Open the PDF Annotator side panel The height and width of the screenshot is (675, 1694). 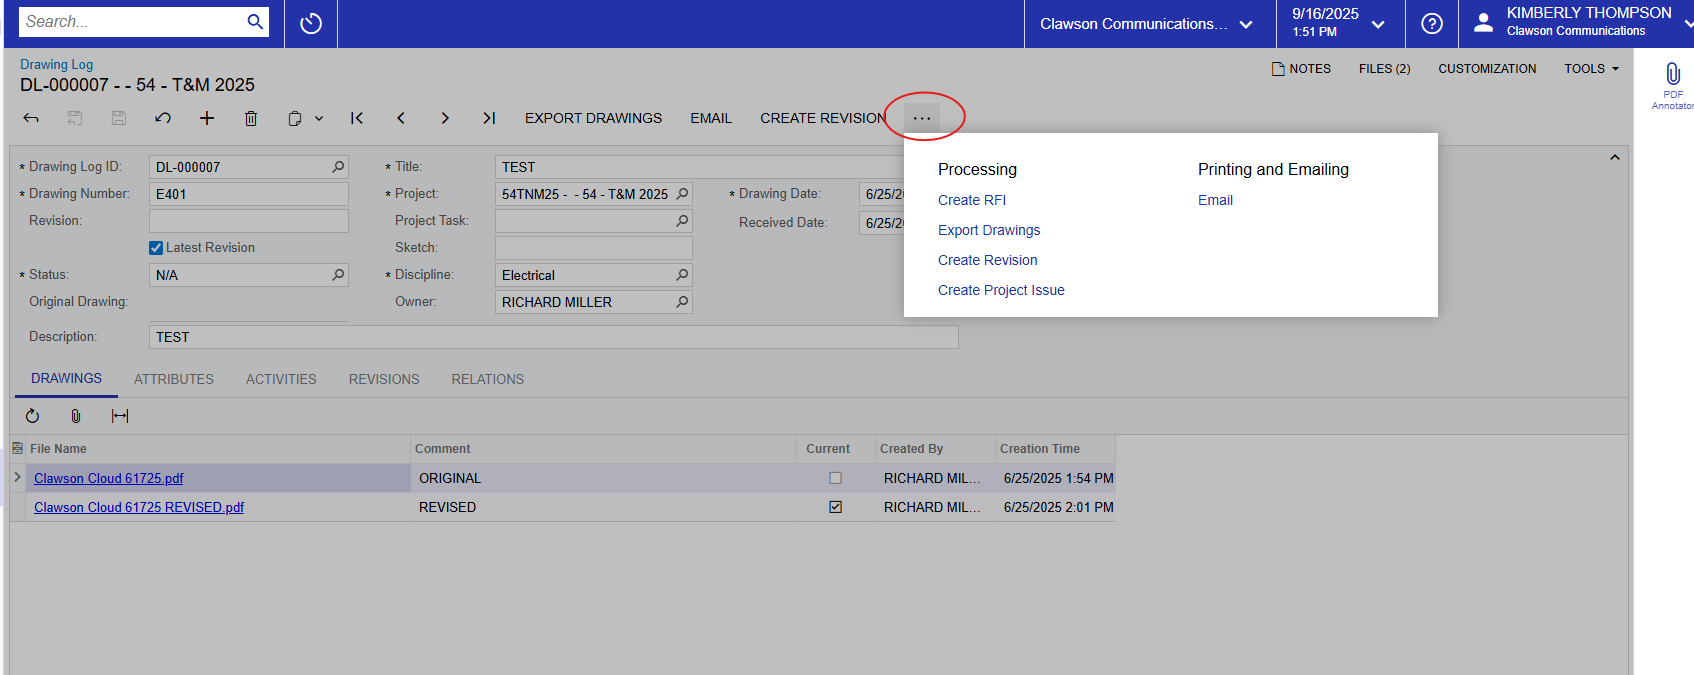click(1672, 84)
